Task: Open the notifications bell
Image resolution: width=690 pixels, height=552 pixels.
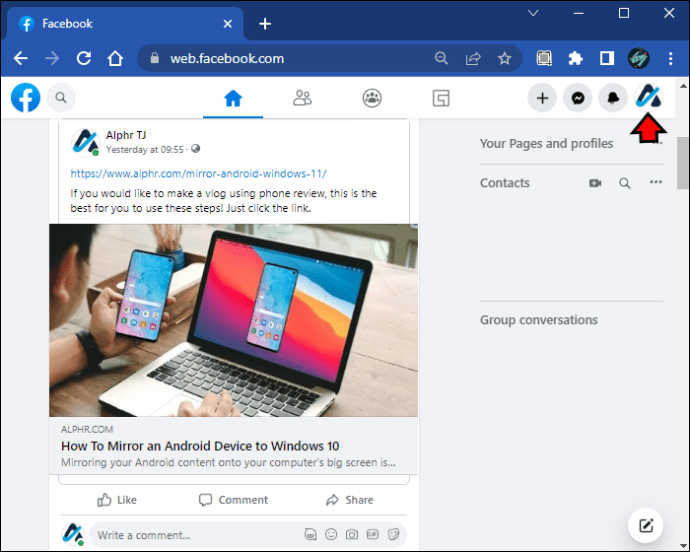Action: pyautogui.click(x=613, y=98)
